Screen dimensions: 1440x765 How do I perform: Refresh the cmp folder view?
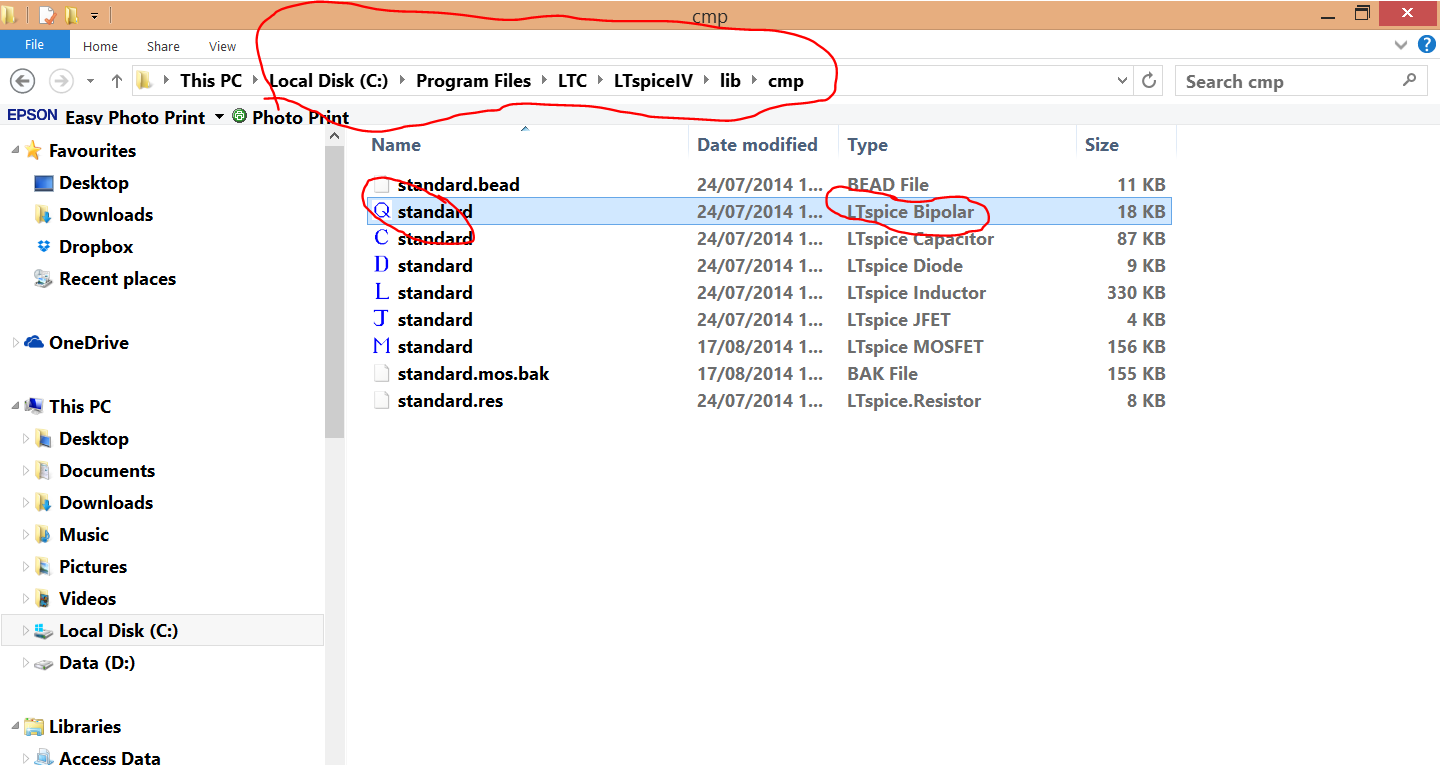click(1149, 81)
